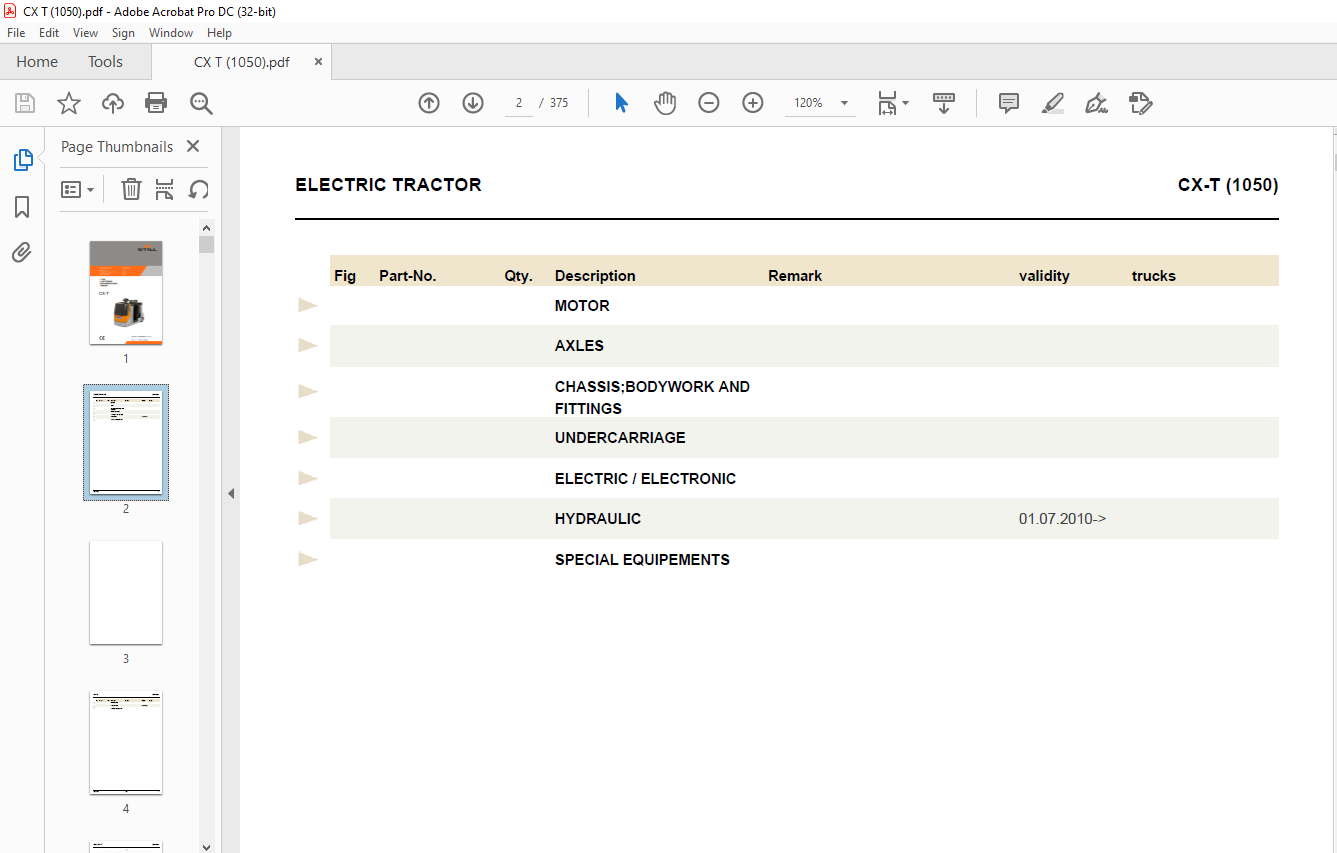Open the Edit menu

click(49, 33)
